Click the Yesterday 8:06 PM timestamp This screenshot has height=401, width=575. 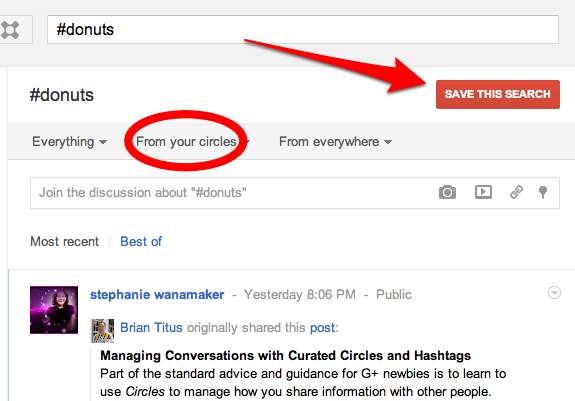(300, 295)
